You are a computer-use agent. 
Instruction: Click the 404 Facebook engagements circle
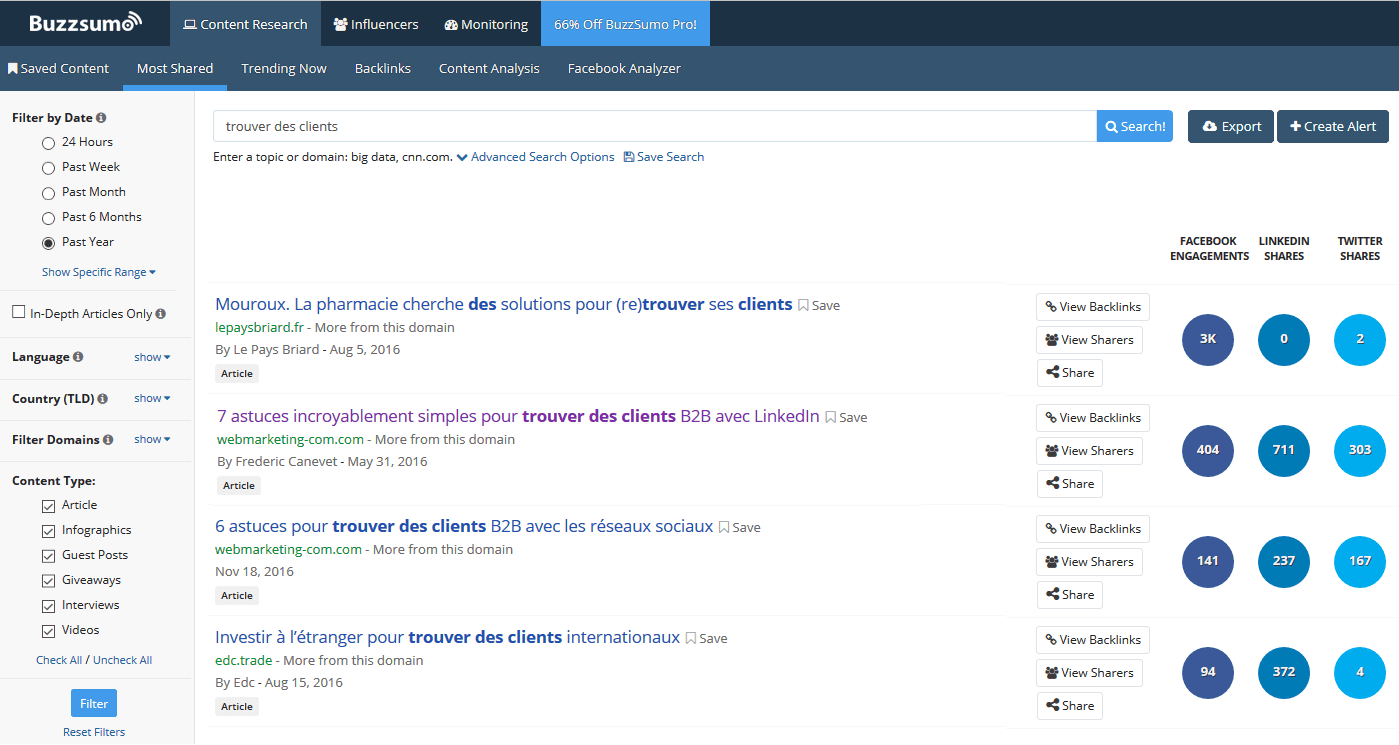pos(1208,450)
